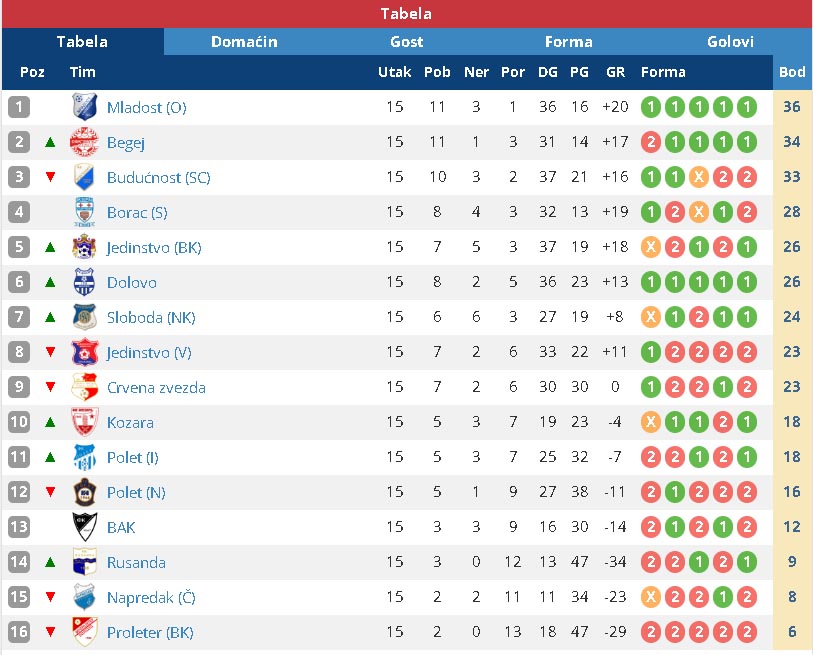Open the Budućnost (SC) team link
Screen dimensions: 813x655
[x=159, y=177]
